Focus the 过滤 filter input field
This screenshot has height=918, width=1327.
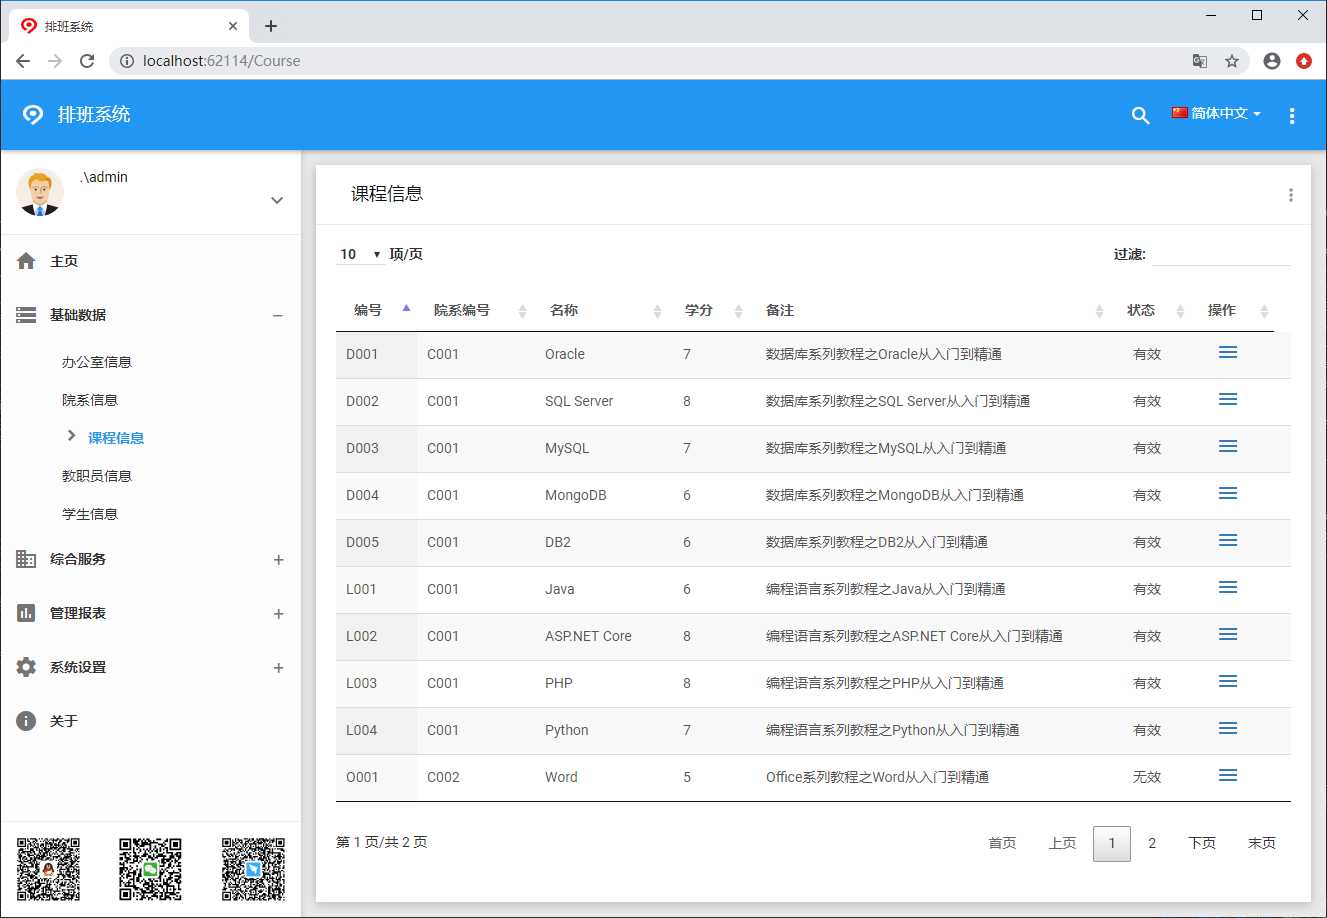[x=1221, y=254]
